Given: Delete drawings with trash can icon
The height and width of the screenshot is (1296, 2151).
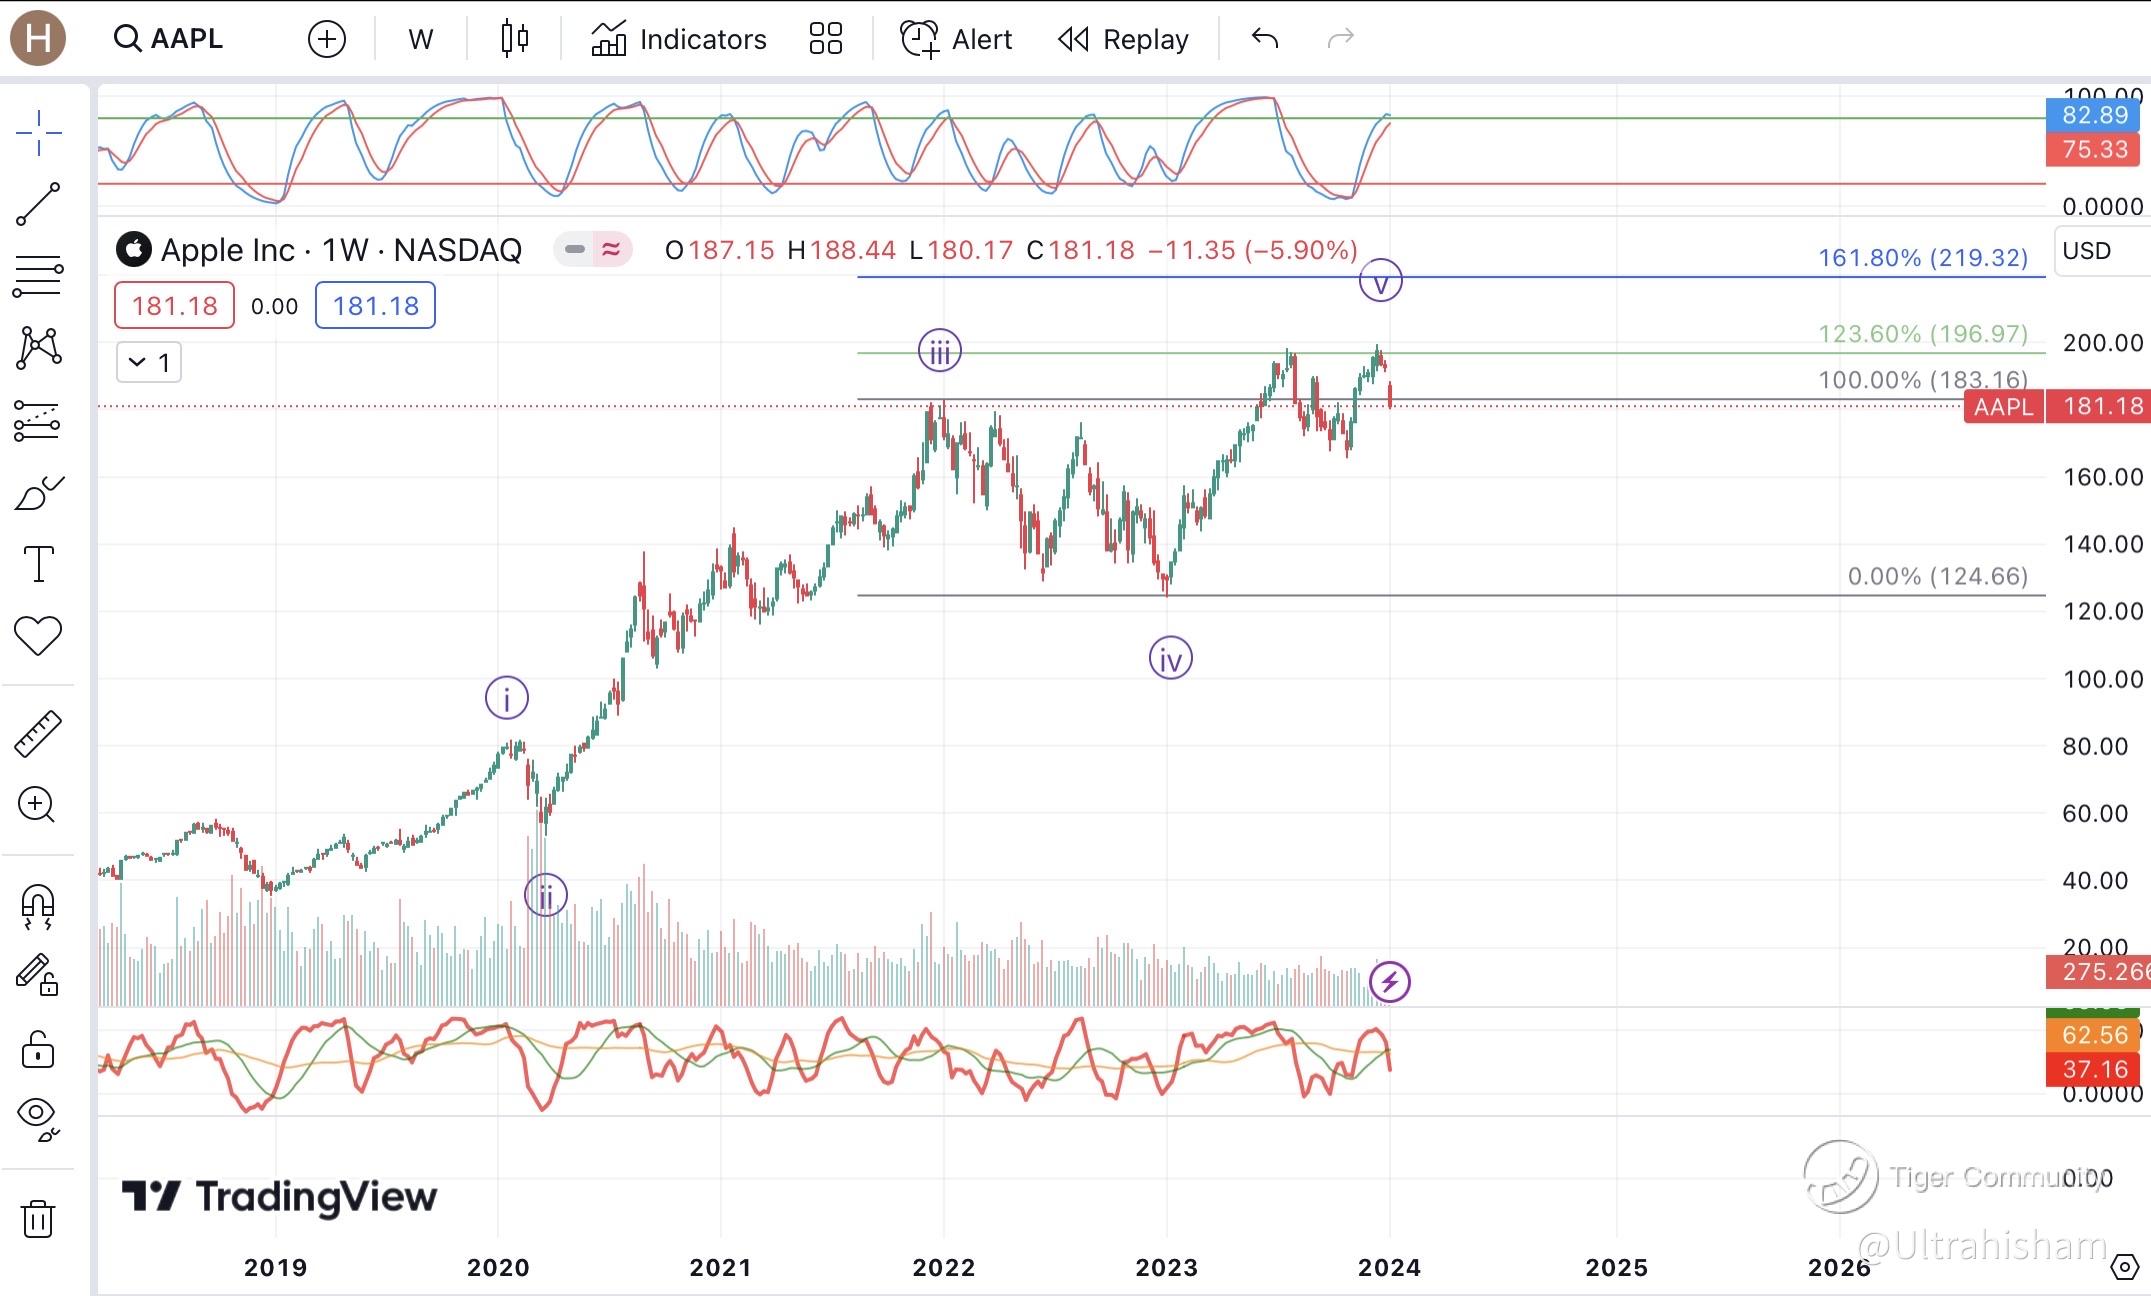Looking at the screenshot, I should tap(38, 1219).
